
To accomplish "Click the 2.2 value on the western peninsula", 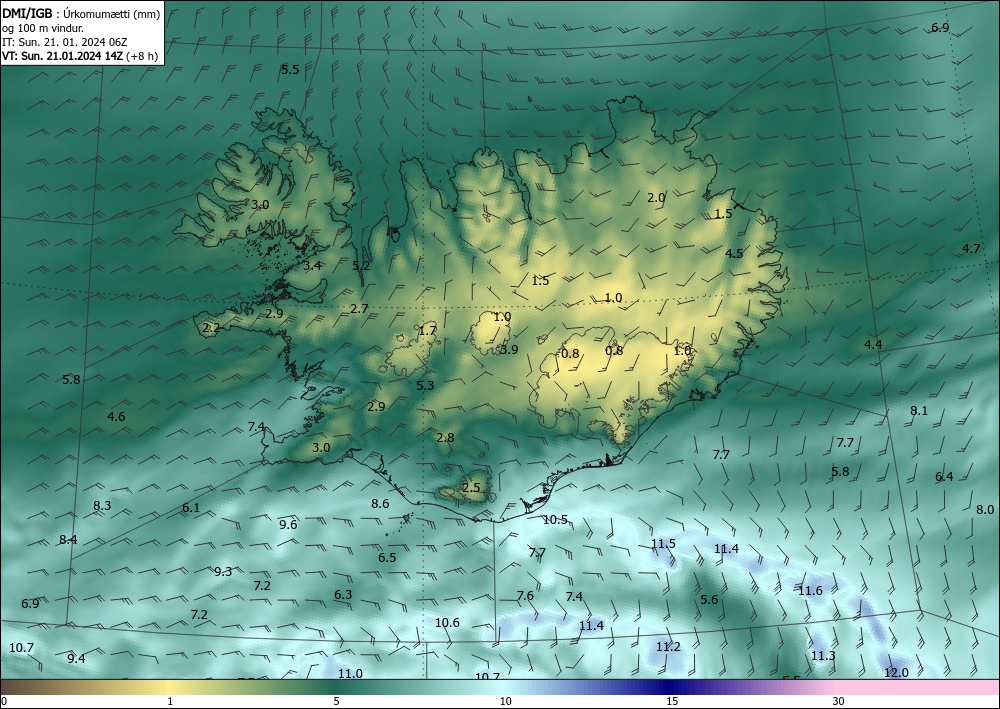I will pyautogui.click(x=211, y=328).
